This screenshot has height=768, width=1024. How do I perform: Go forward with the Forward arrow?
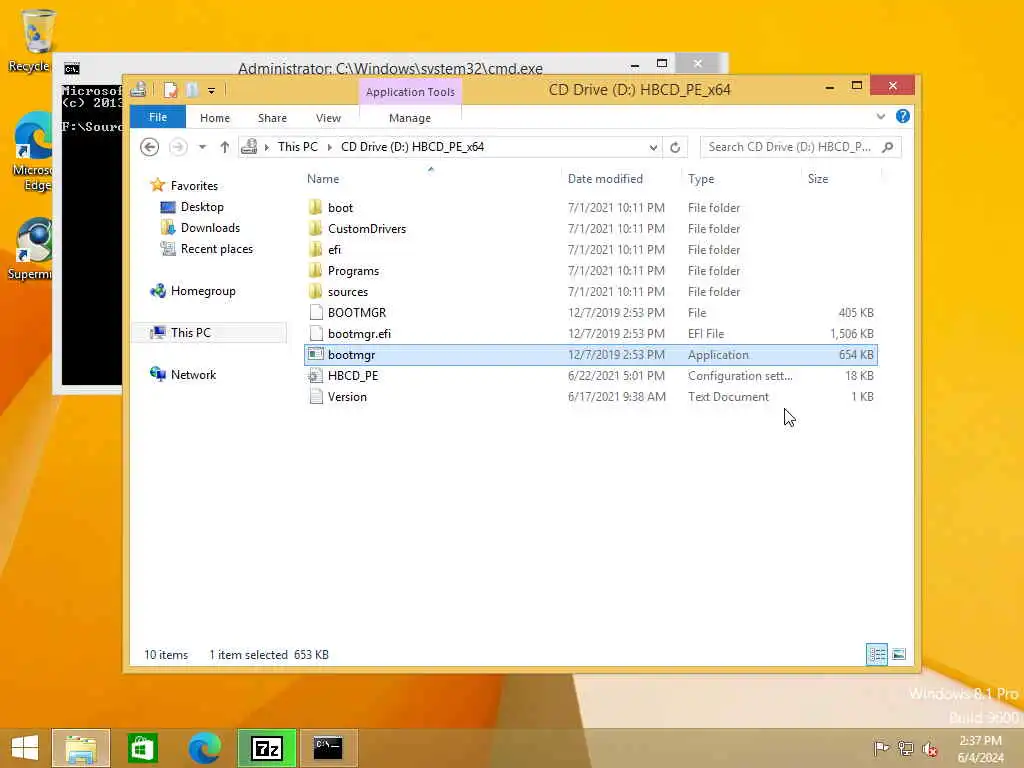pyautogui.click(x=178, y=147)
